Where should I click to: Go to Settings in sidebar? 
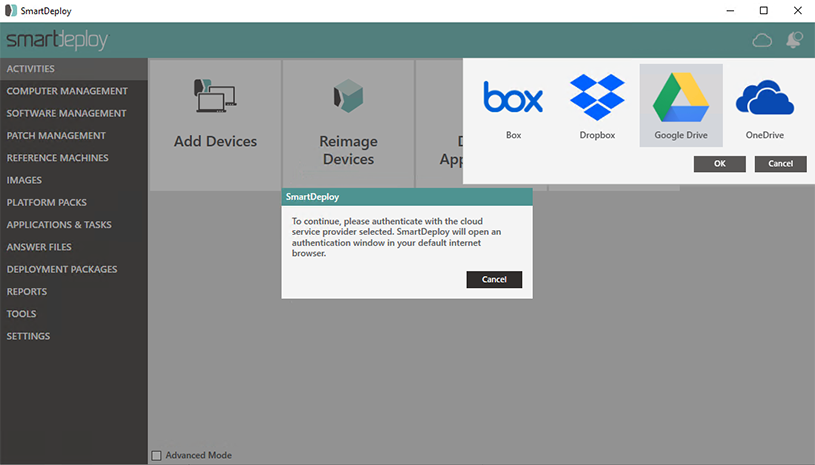click(x=74, y=337)
